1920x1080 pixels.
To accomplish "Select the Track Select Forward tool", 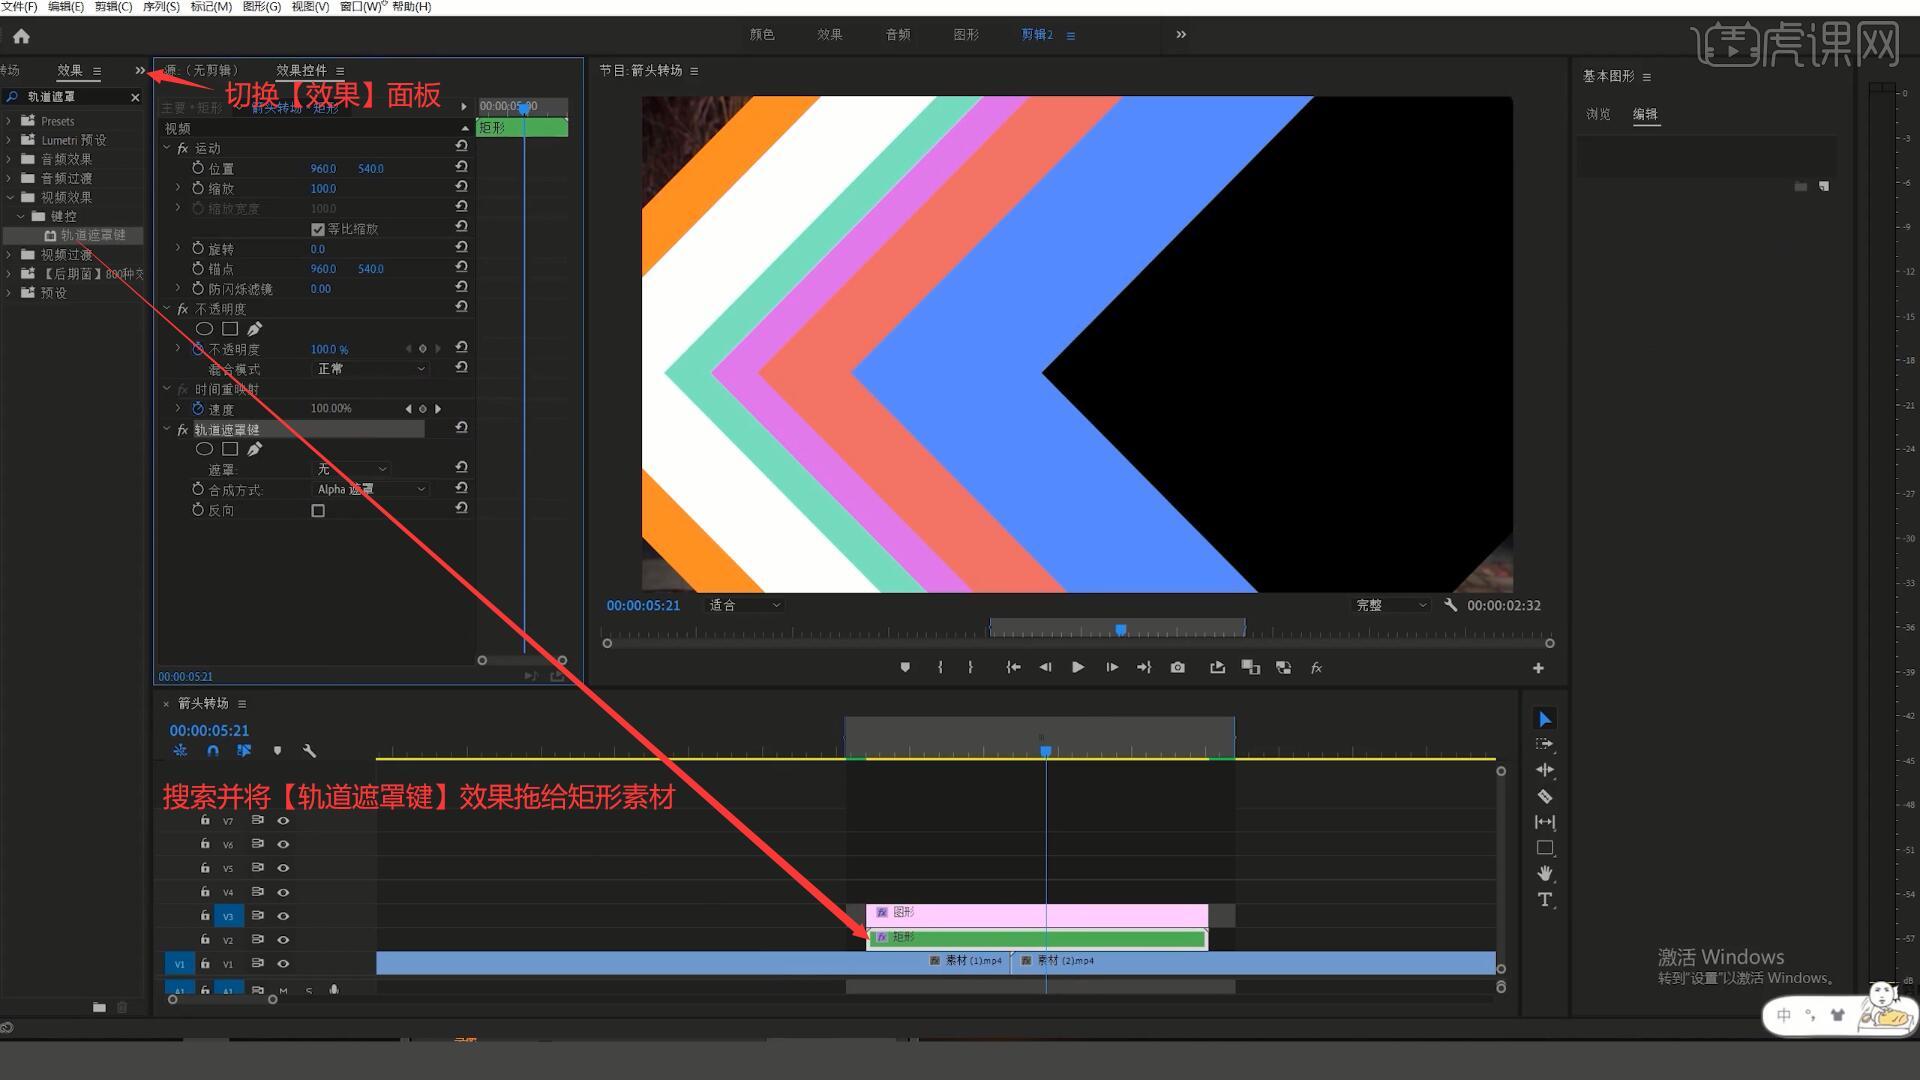I will coord(1545,744).
